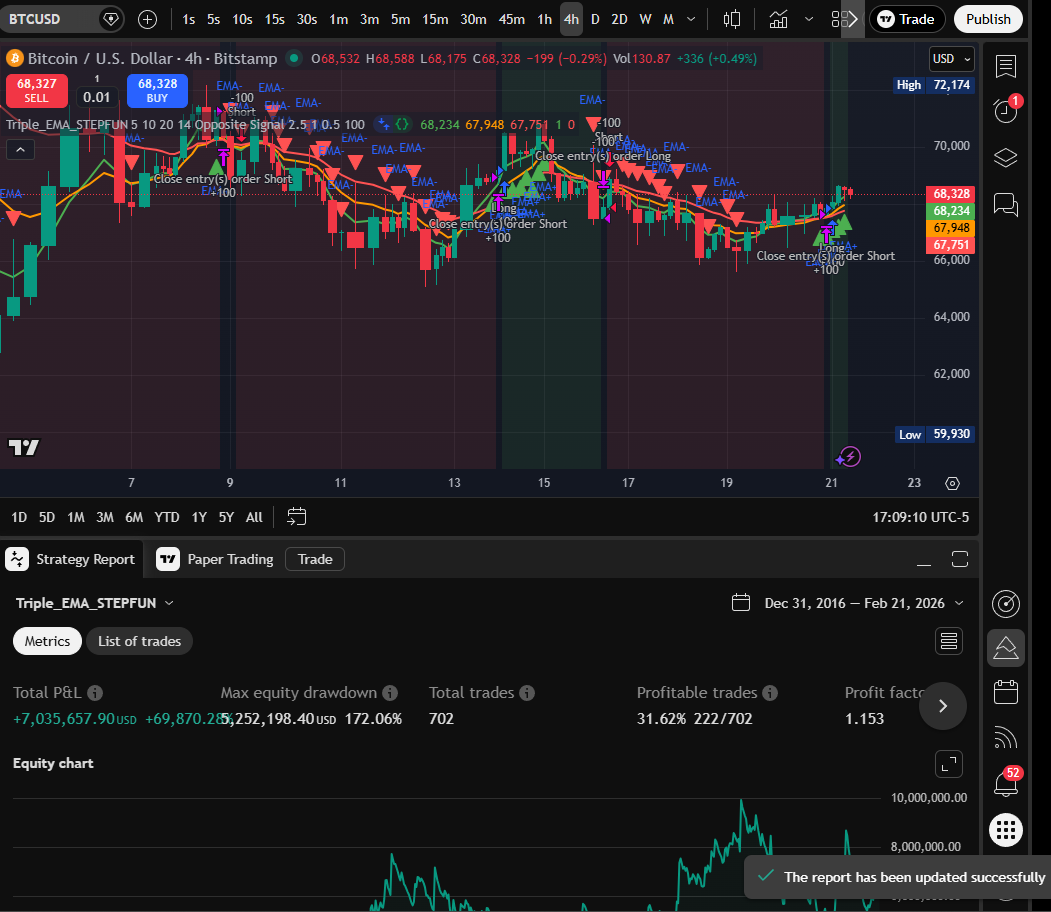Open the USD currency dropdown on price scale

[x=948, y=58]
